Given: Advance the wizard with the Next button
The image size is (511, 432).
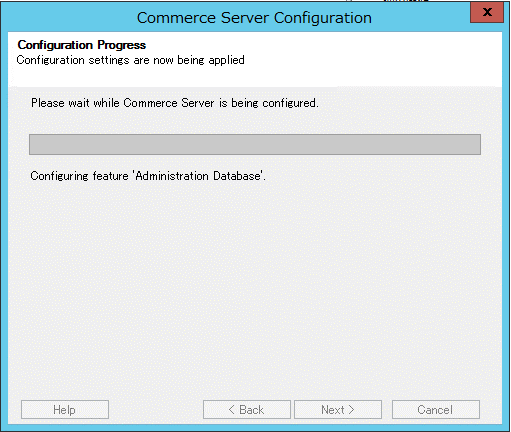Looking at the screenshot, I should [x=338, y=409].
